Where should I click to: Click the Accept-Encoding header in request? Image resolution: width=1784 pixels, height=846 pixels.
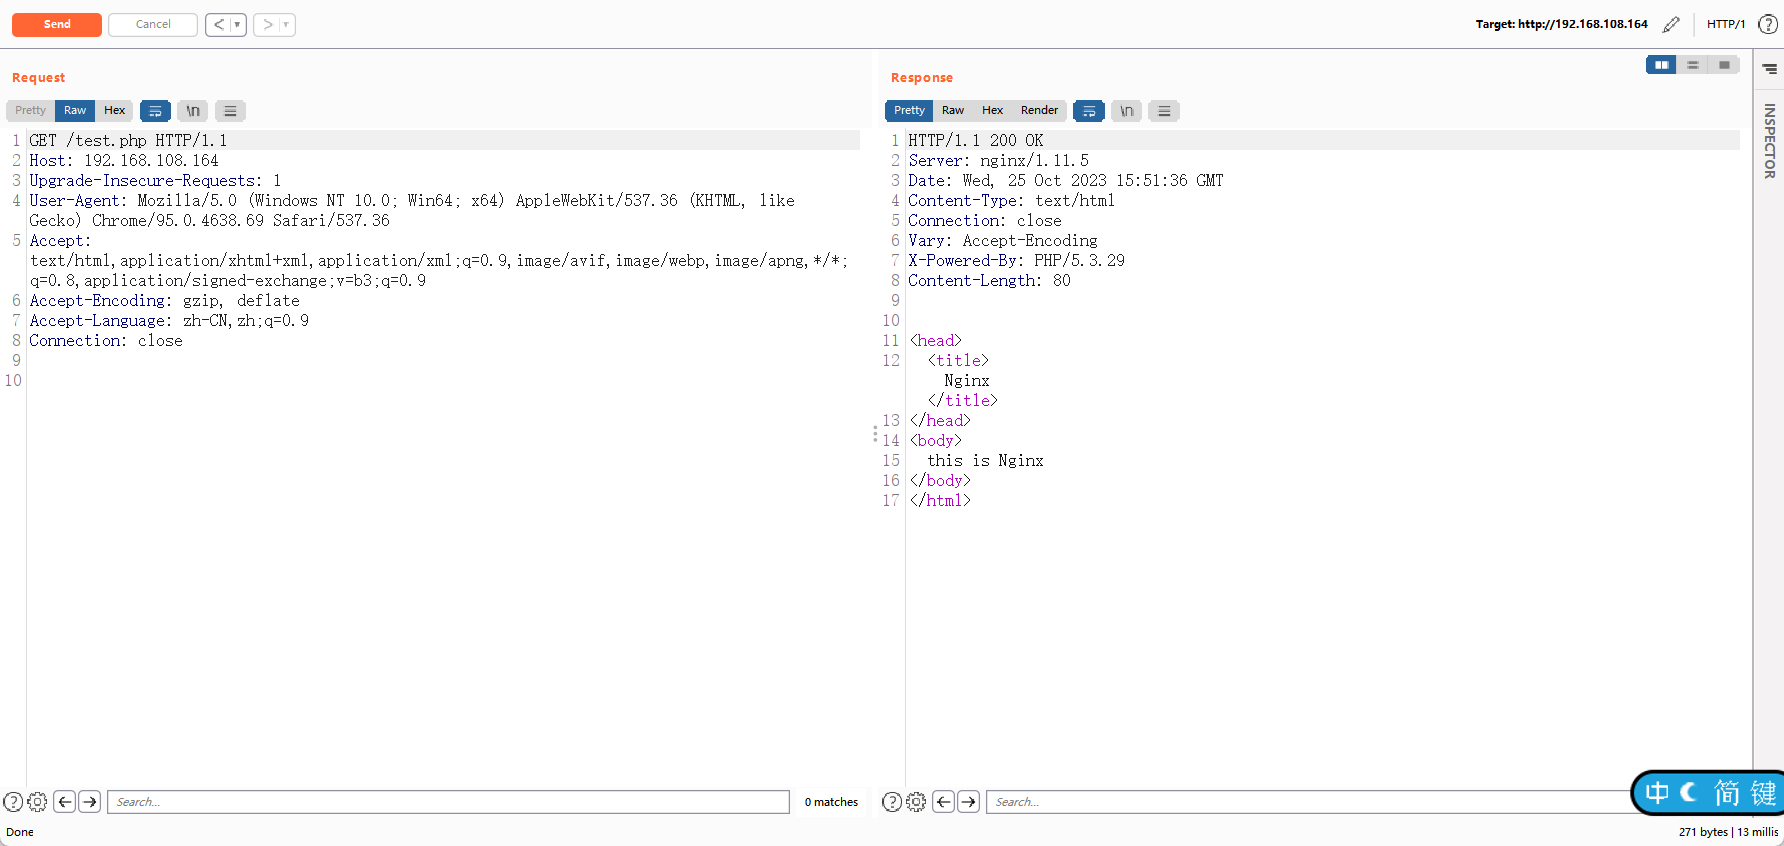click(164, 300)
